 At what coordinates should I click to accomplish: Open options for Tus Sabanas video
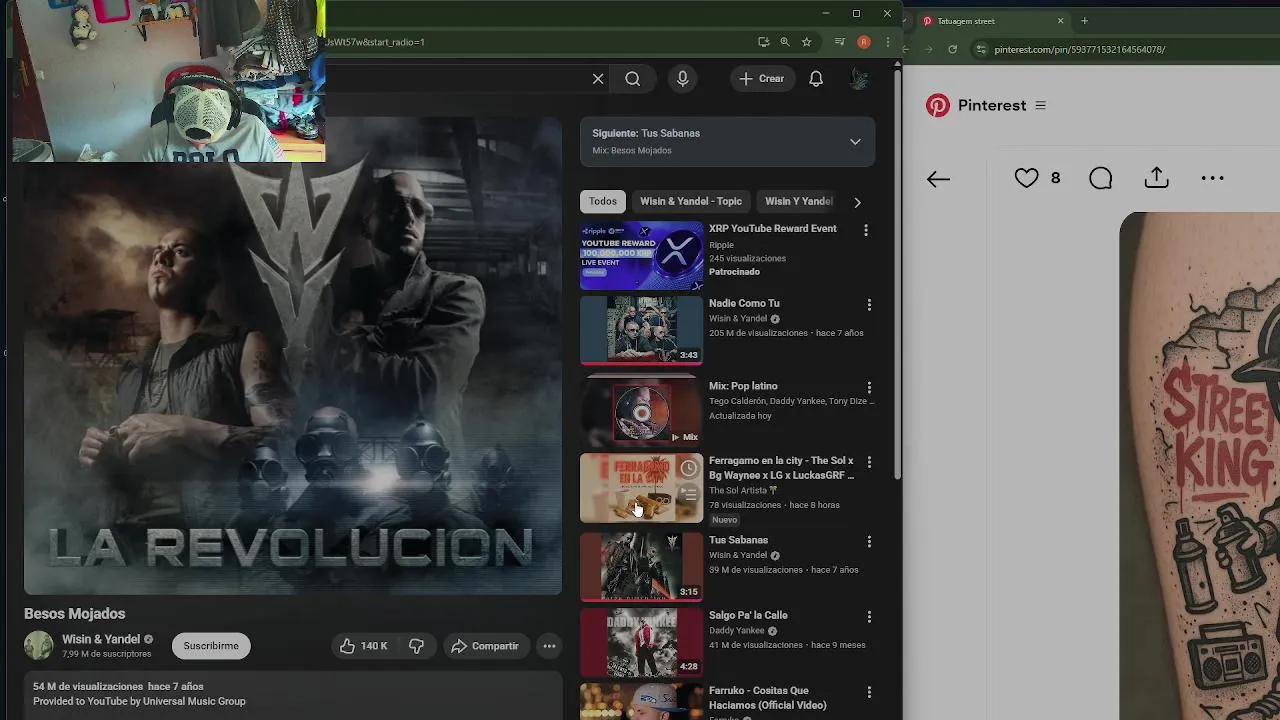click(869, 541)
